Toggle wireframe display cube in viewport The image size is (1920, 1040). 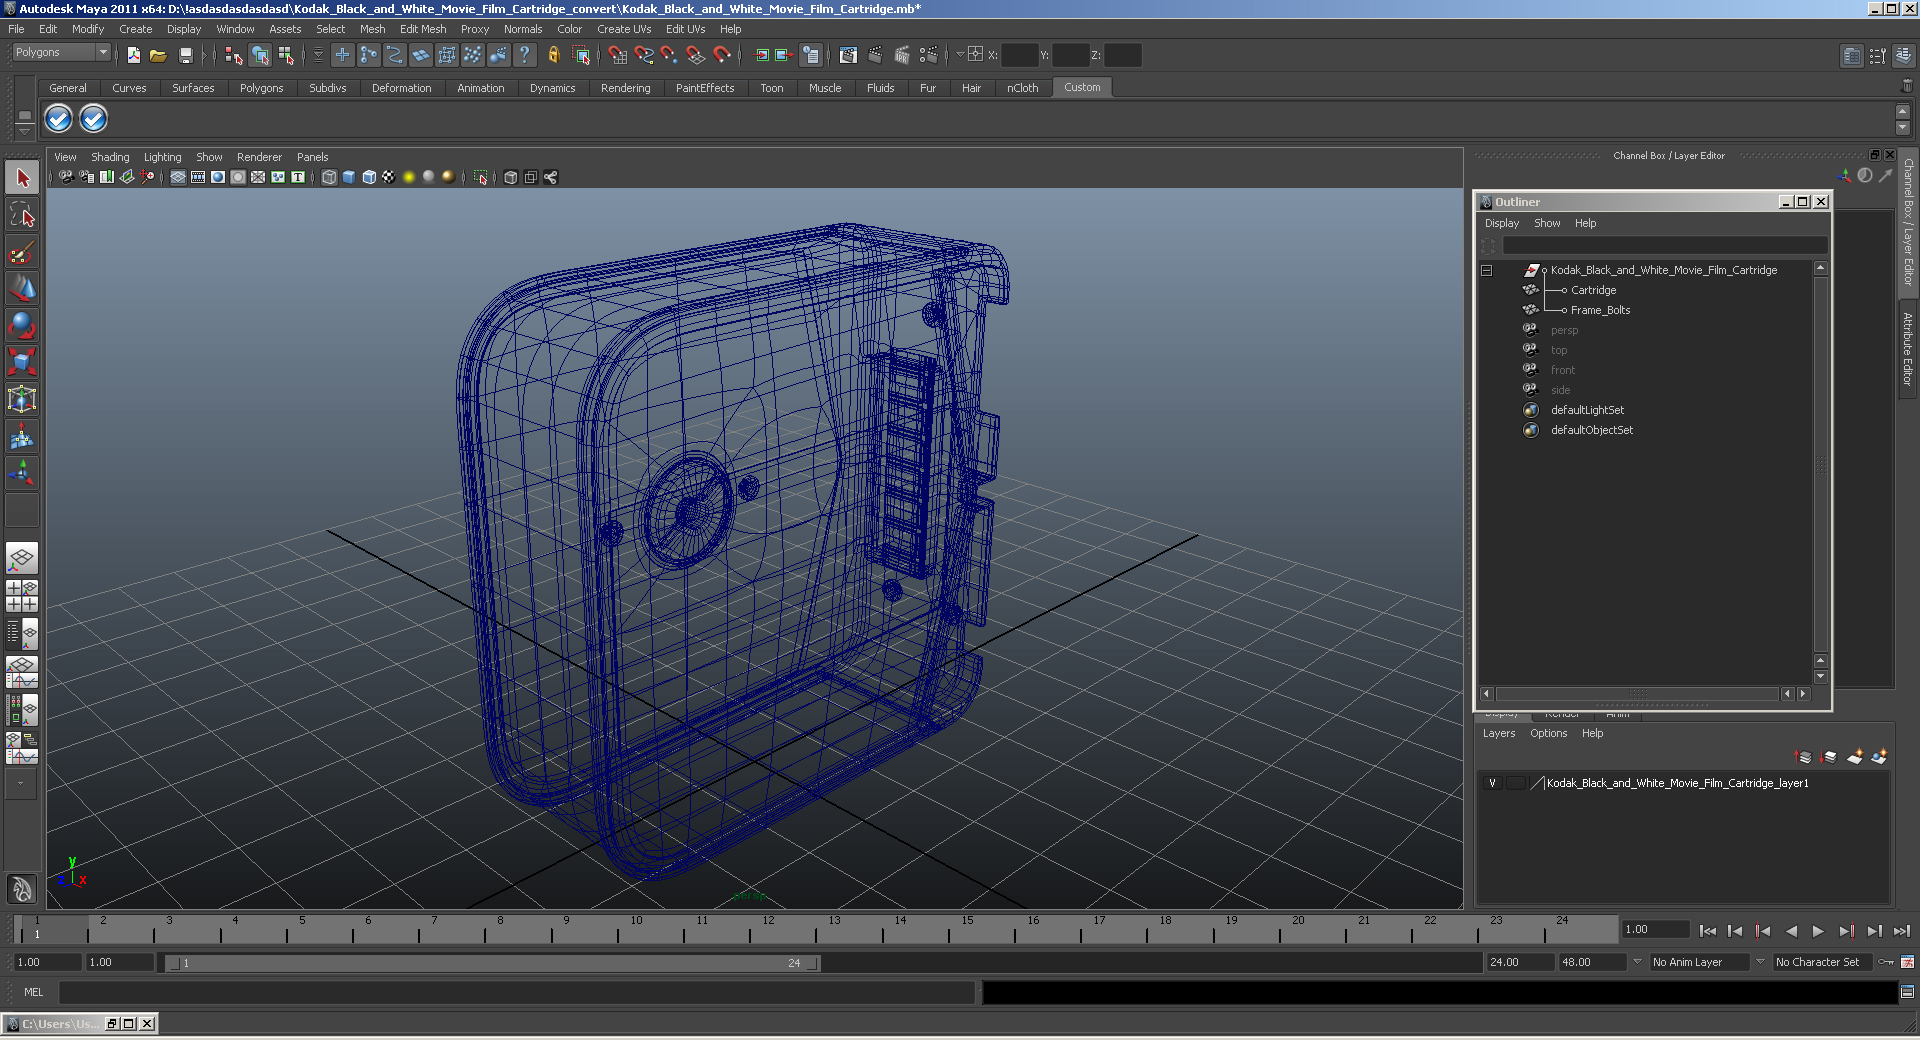click(x=329, y=177)
